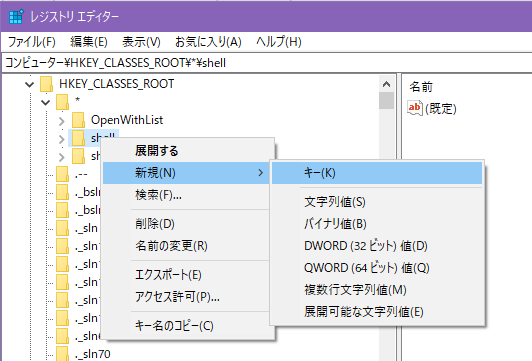Select the HKEY_CLASSES_ROOT tree label

[x=116, y=84]
